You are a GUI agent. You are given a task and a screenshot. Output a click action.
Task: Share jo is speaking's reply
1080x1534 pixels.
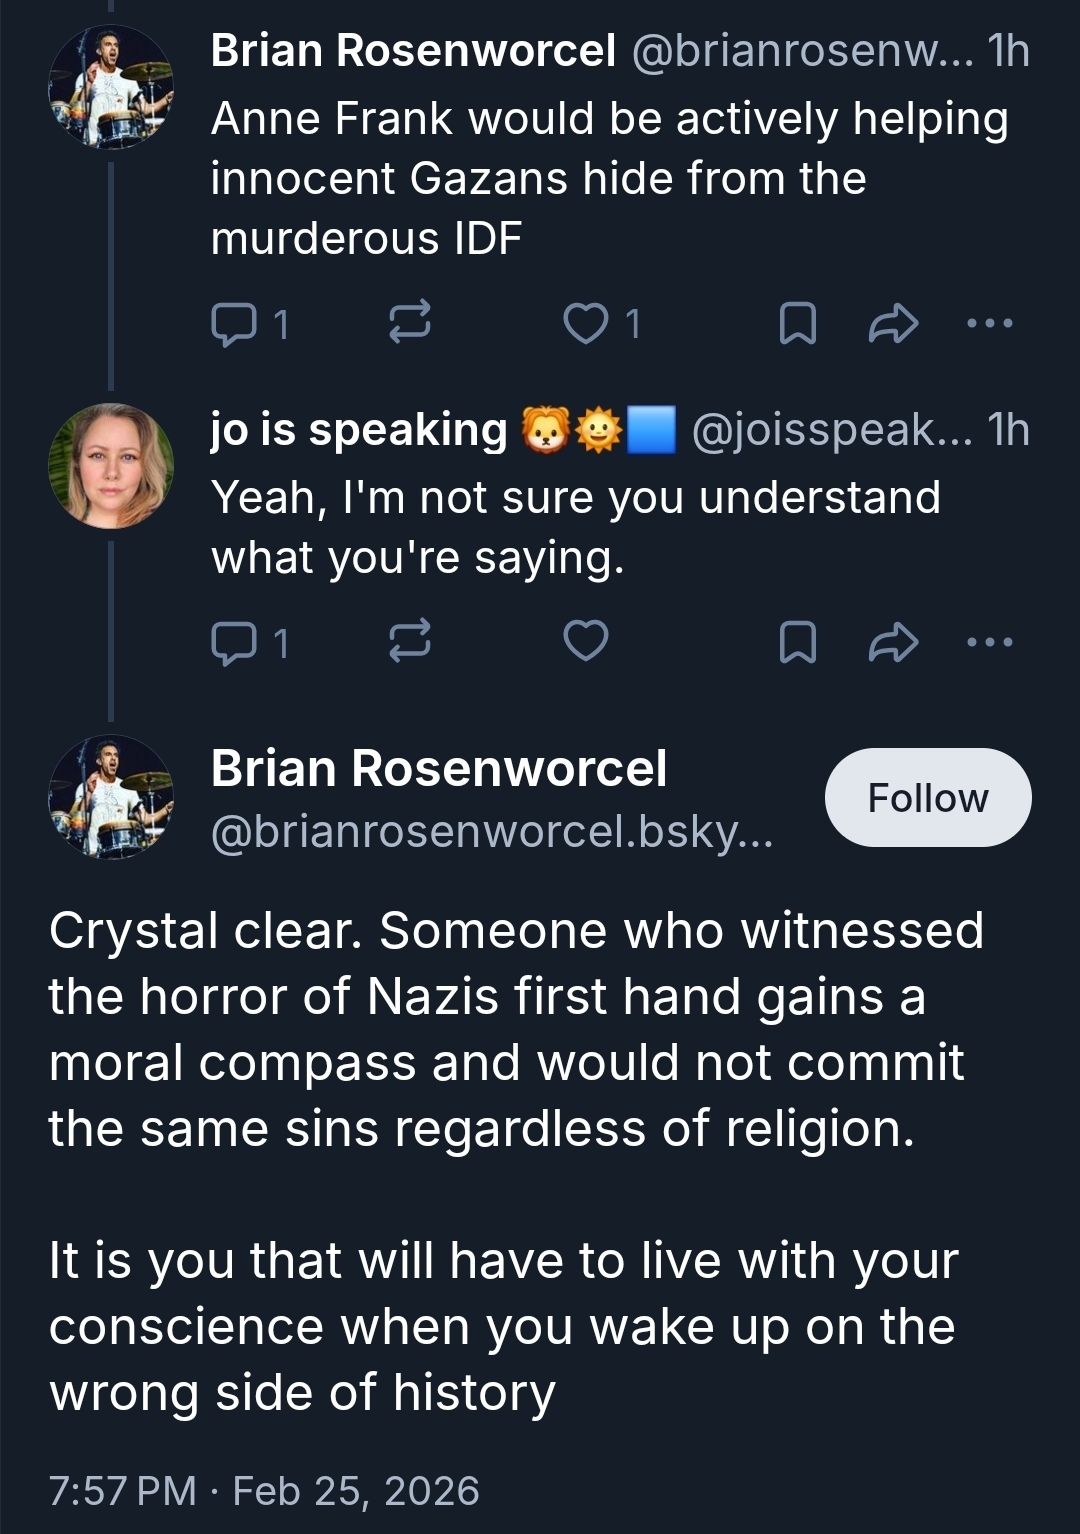tap(893, 642)
